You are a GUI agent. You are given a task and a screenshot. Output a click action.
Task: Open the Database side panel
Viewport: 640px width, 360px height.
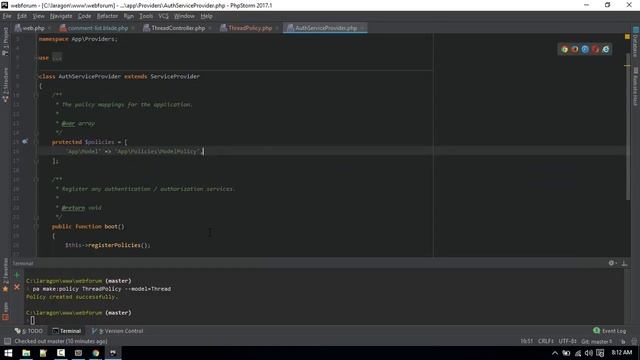point(636,42)
